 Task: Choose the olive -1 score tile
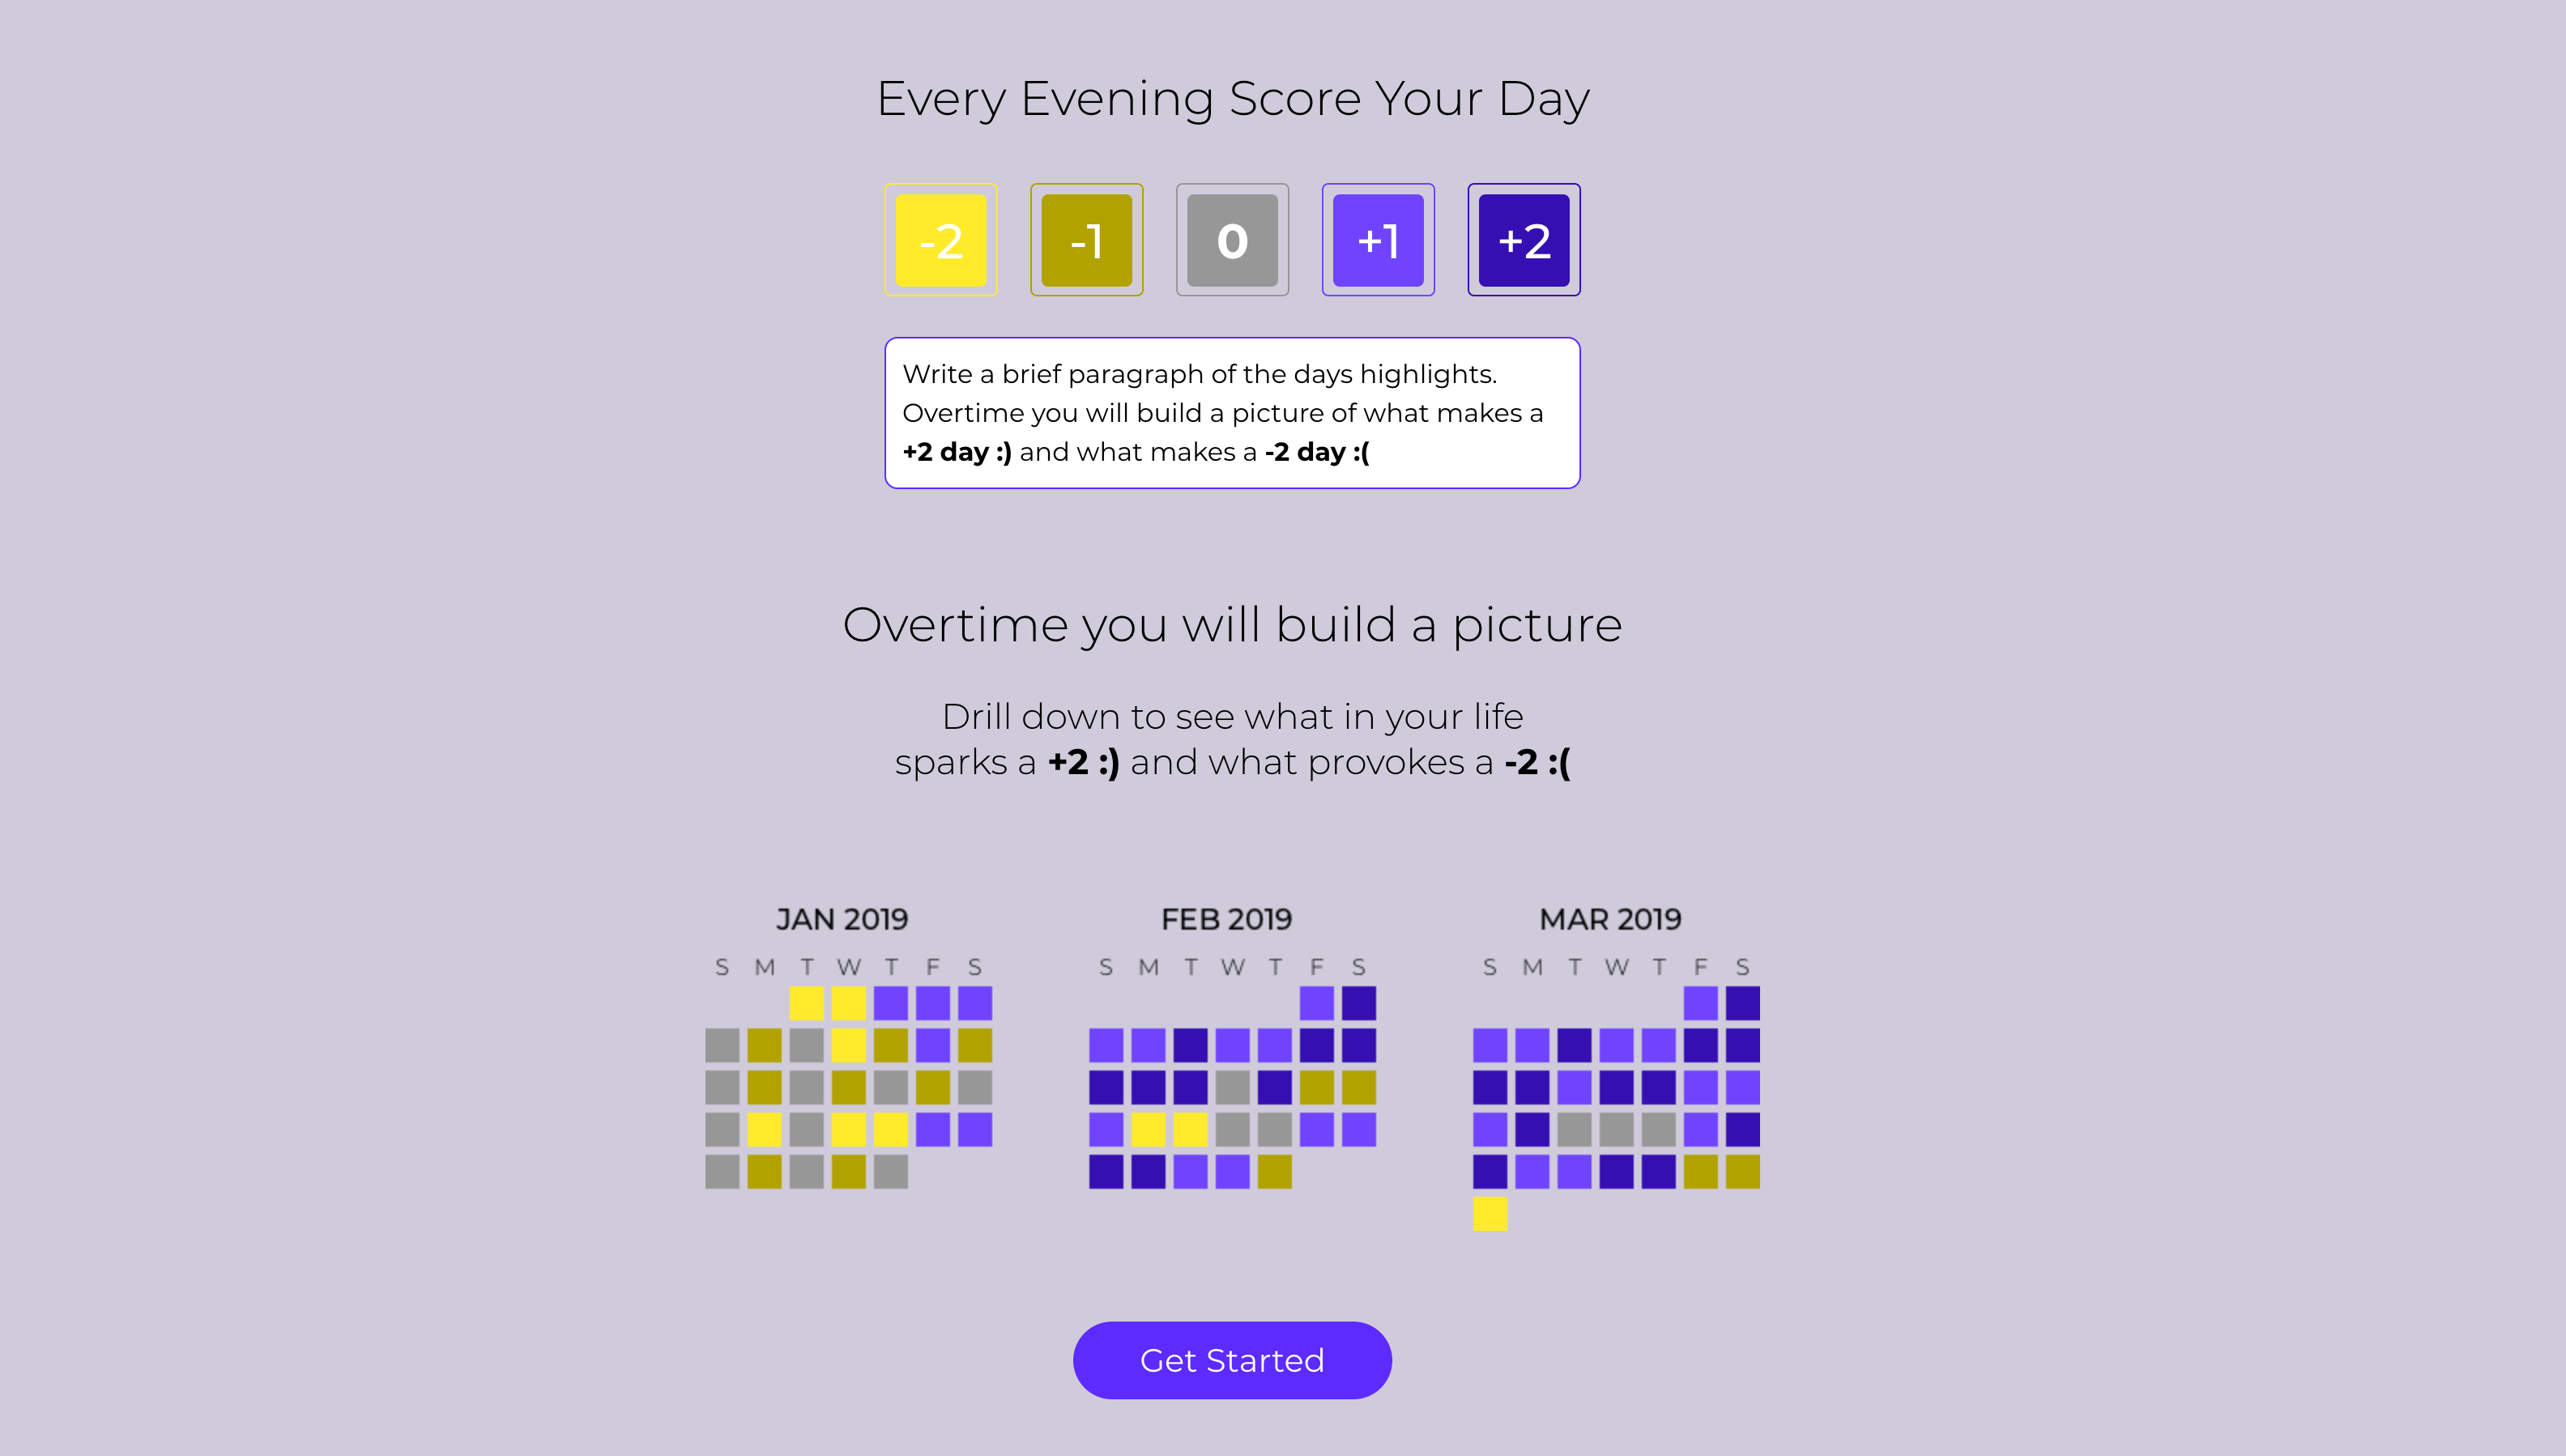click(1086, 240)
